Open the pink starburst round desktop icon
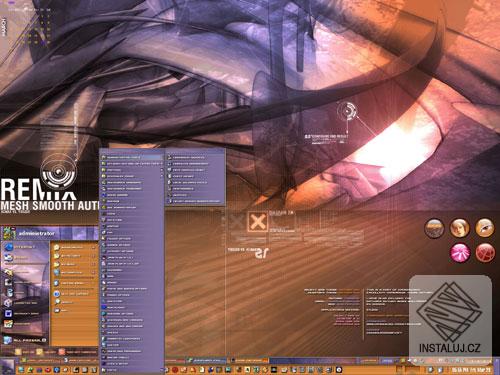 coord(460,253)
